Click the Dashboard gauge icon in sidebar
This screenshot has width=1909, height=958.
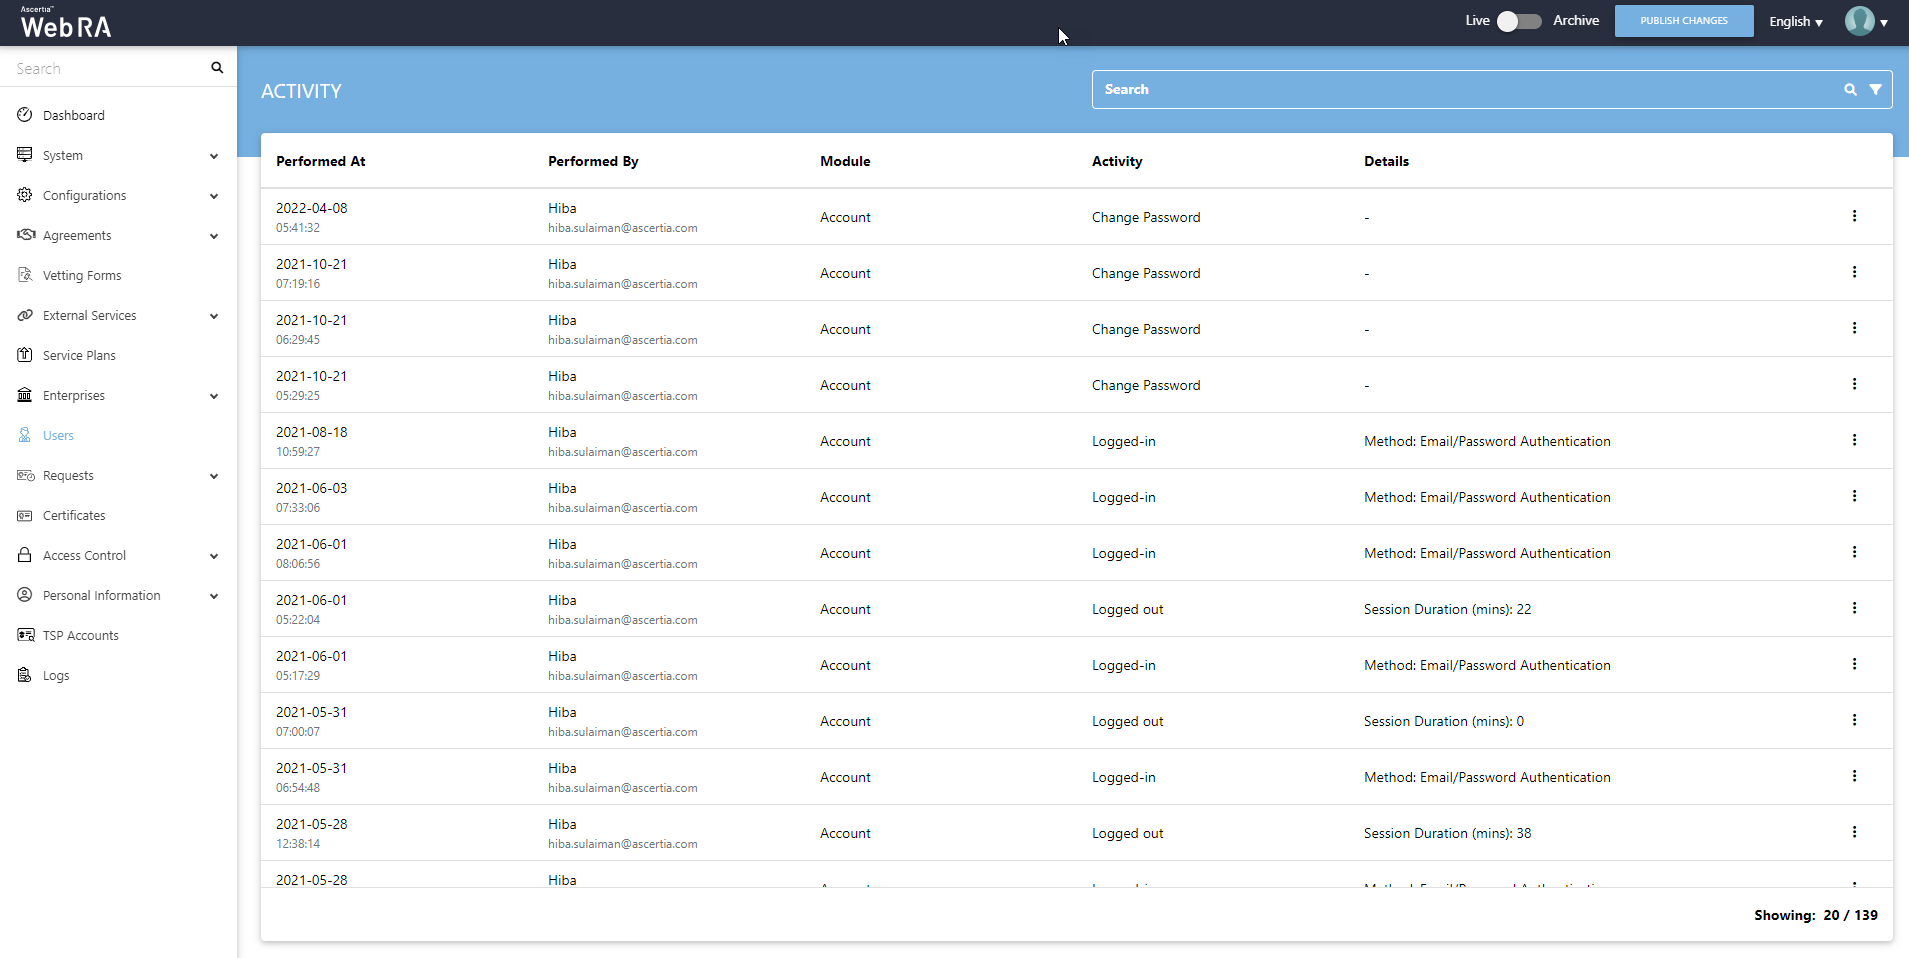[x=25, y=115]
